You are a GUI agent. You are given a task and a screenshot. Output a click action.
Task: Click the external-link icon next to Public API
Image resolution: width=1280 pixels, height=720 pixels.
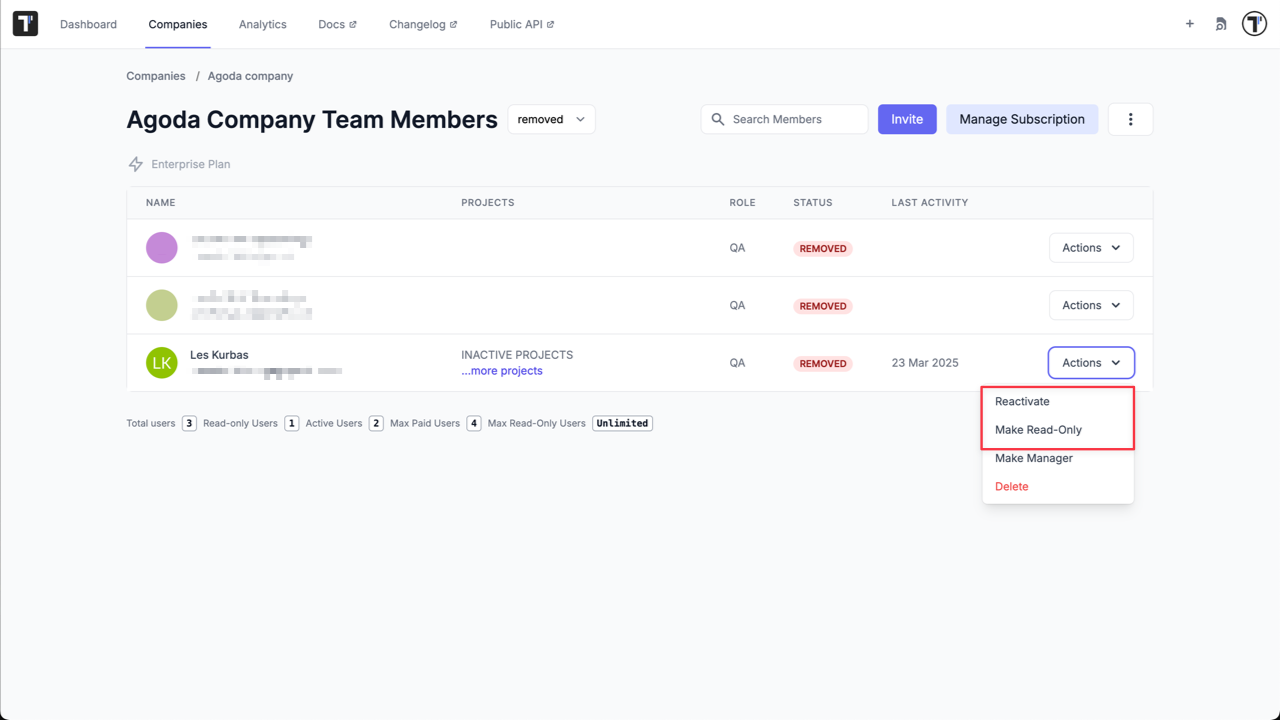click(x=549, y=23)
